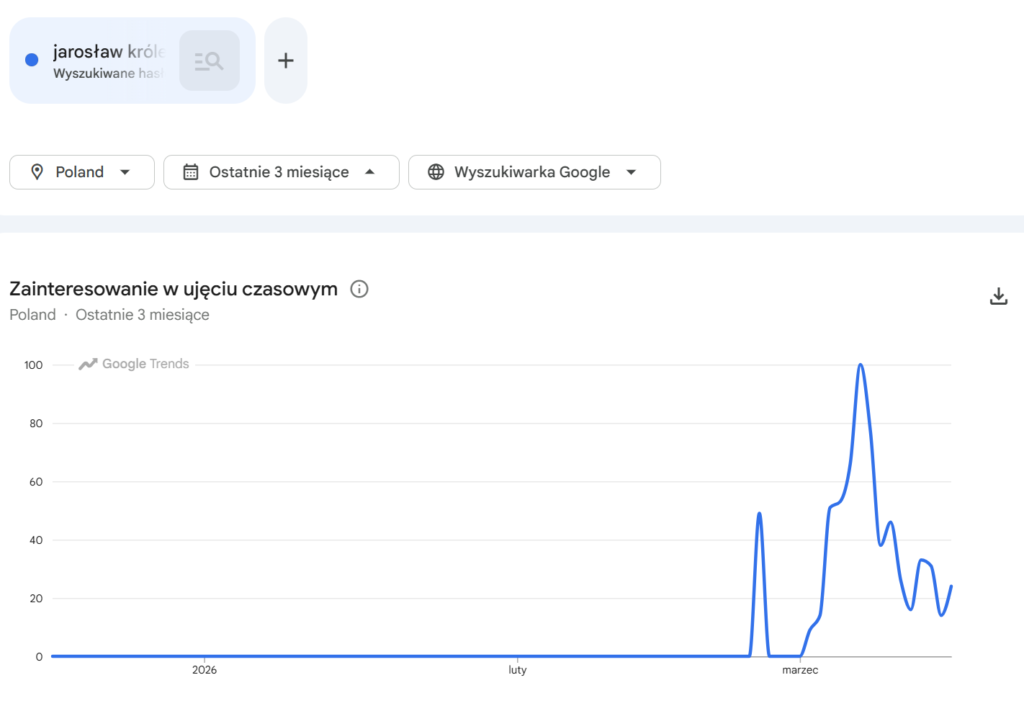Click the luty label on time axis
This screenshot has height=706, width=1024.
click(517, 670)
